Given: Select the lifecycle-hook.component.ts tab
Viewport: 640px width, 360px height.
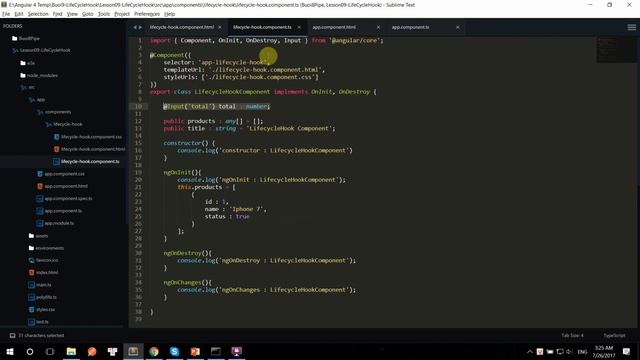Looking at the screenshot, I should point(262,27).
